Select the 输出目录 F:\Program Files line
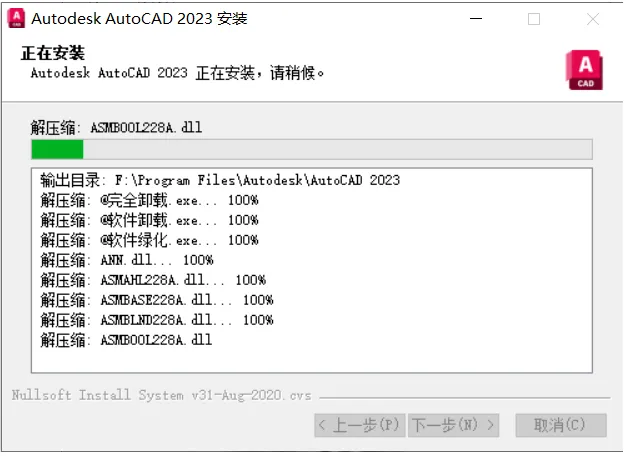The height and width of the screenshot is (456, 626). [220, 180]
